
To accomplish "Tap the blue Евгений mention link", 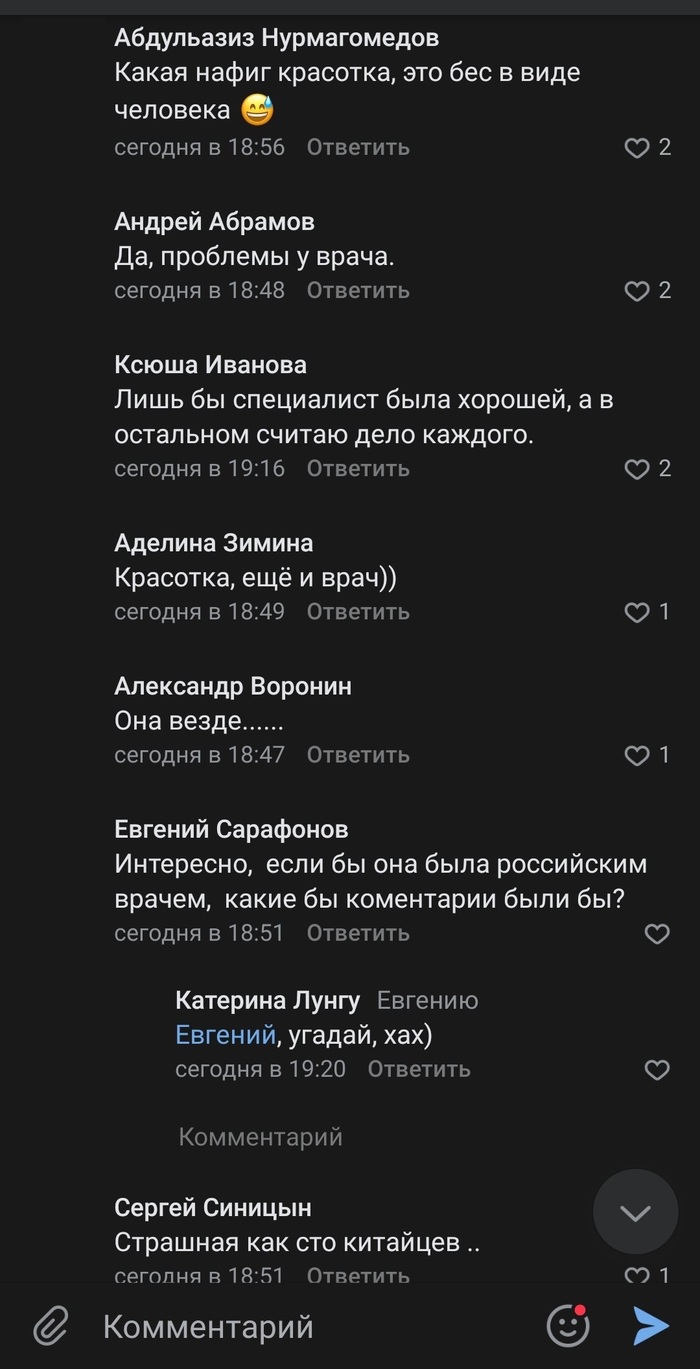I will pyautogui.click(x=225, y=1035).
